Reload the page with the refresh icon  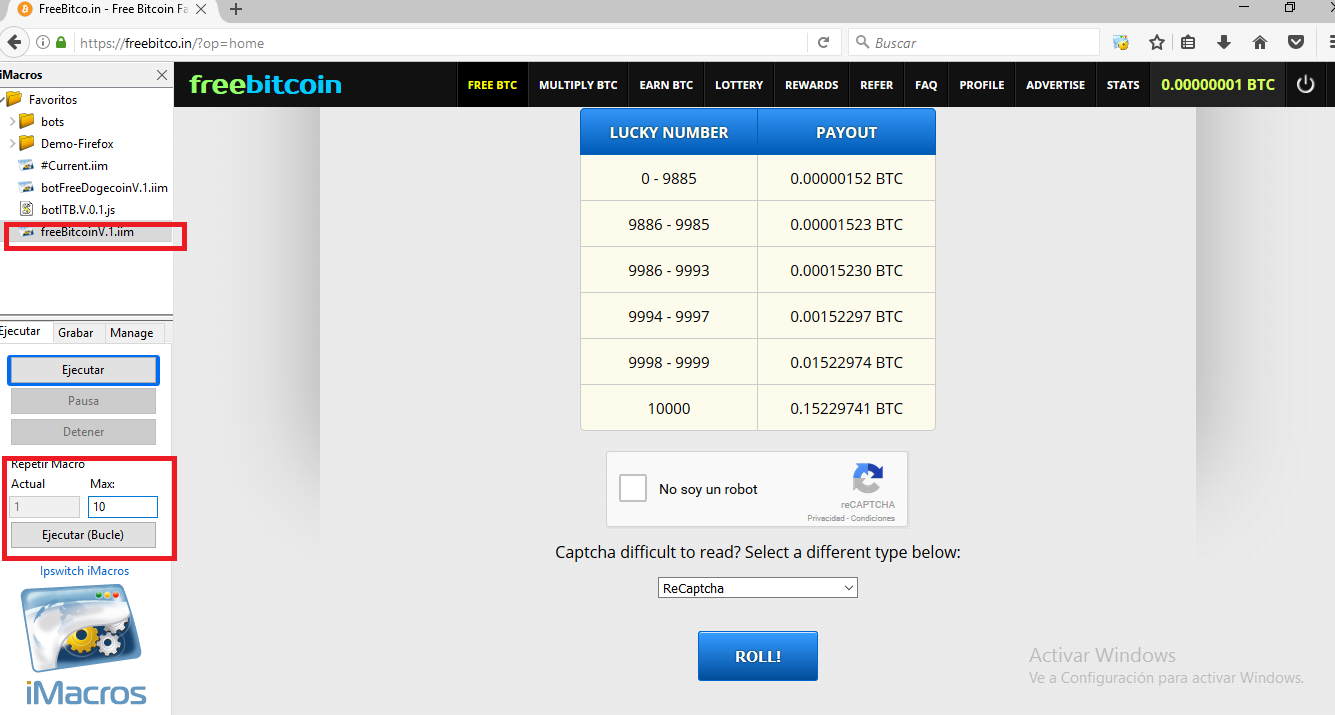click(x=823, y=43)
